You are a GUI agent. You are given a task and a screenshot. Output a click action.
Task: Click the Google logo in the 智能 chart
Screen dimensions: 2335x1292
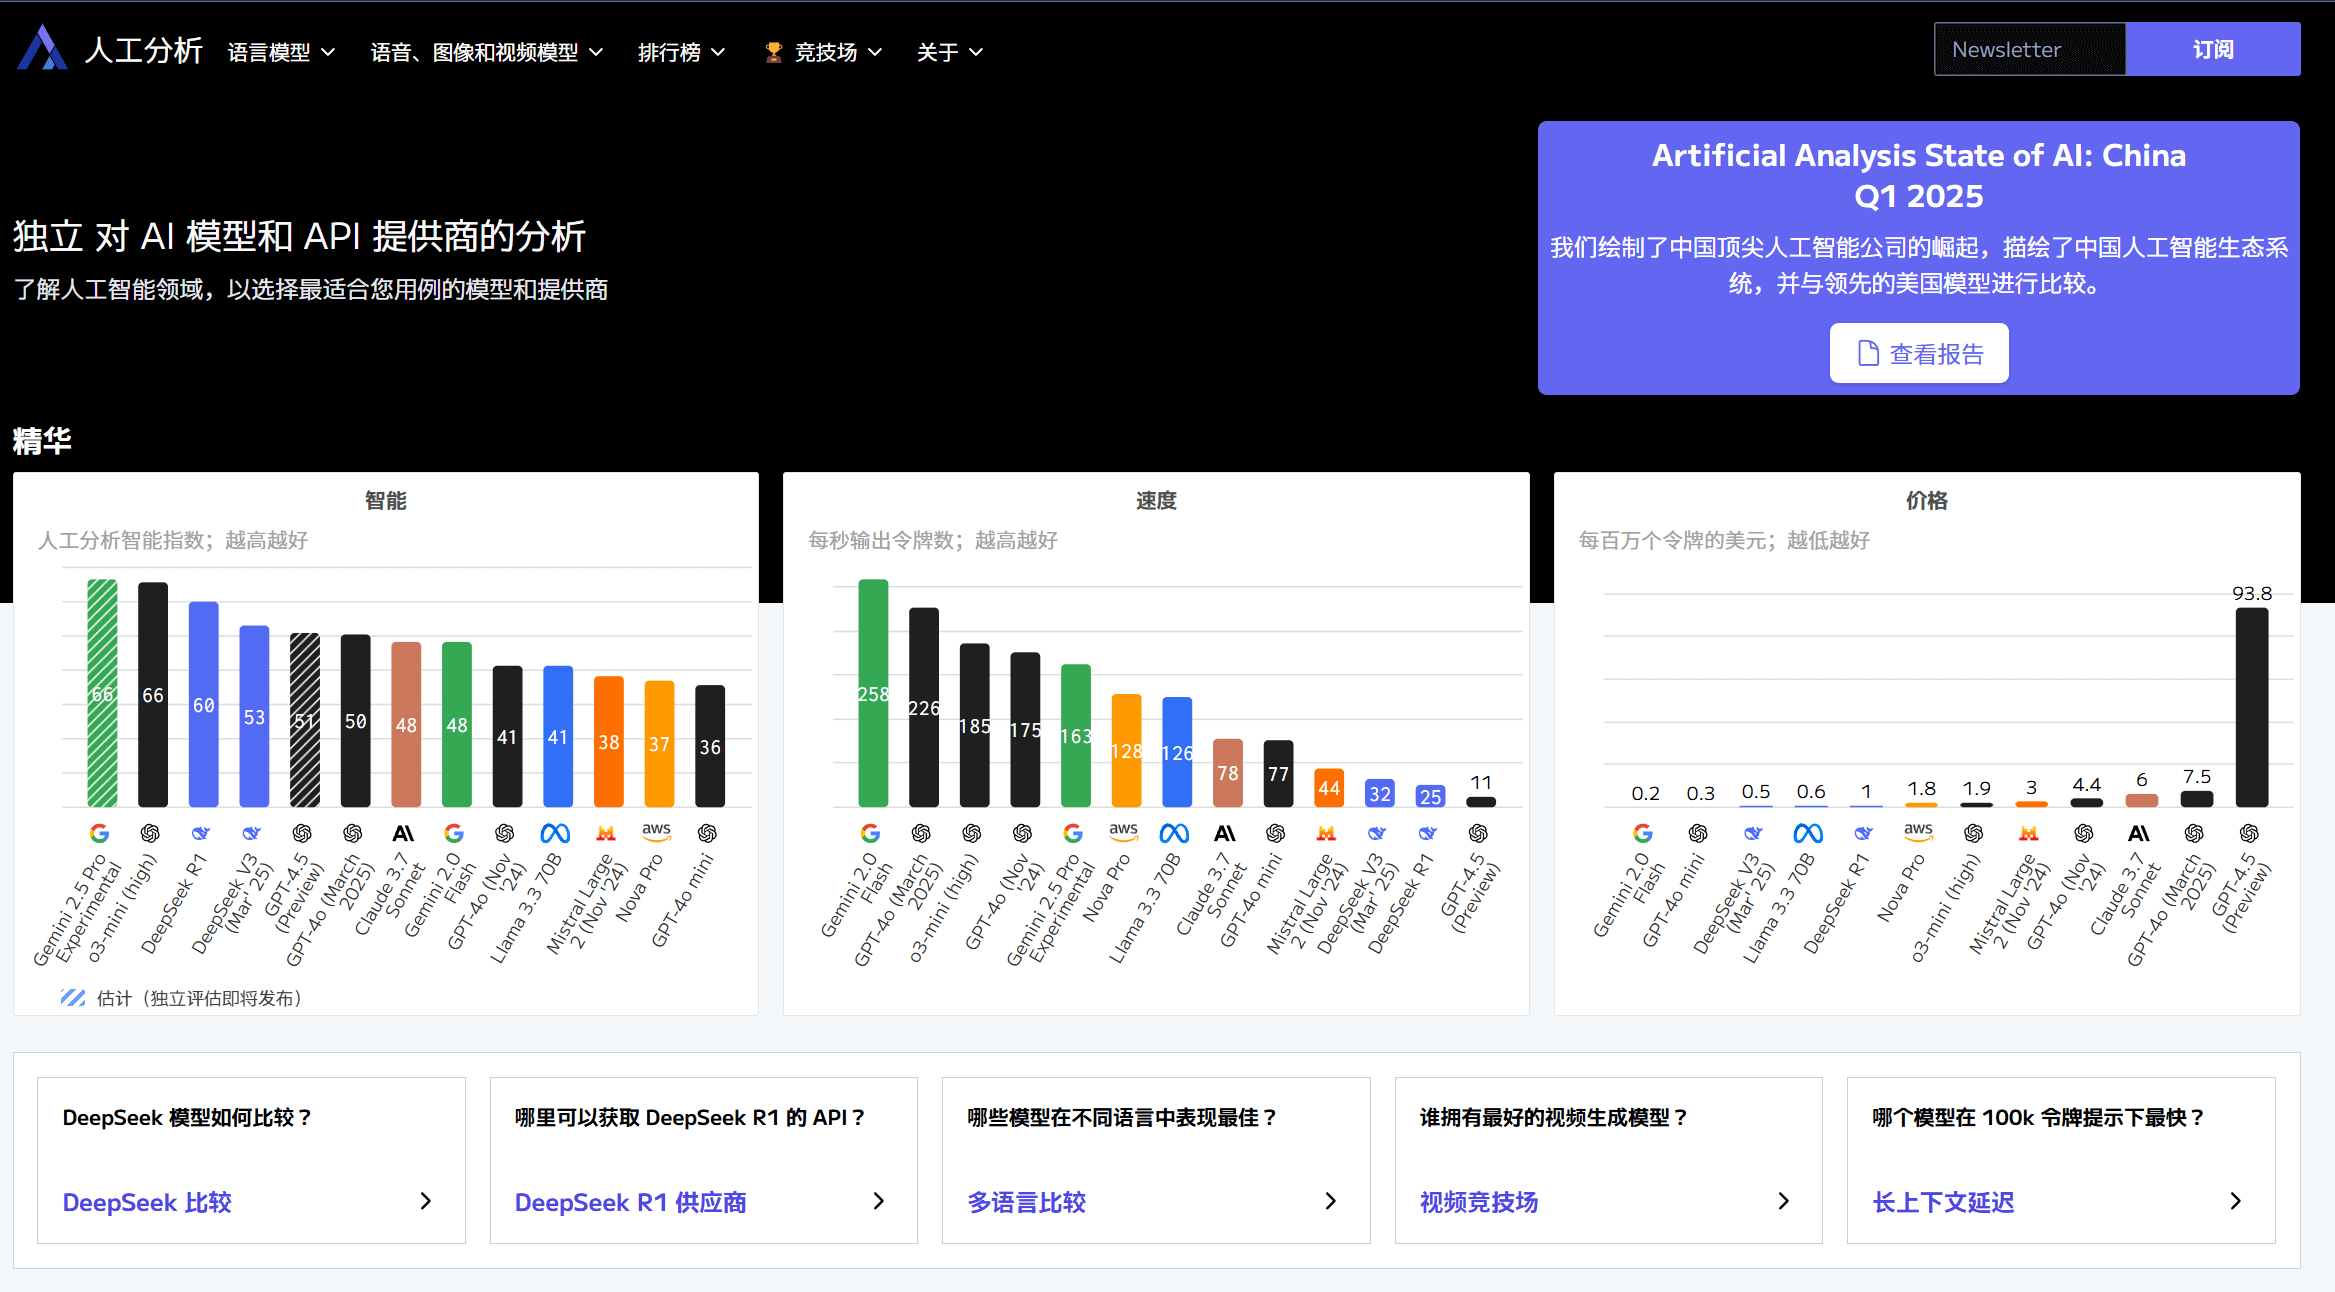point(99,833)
